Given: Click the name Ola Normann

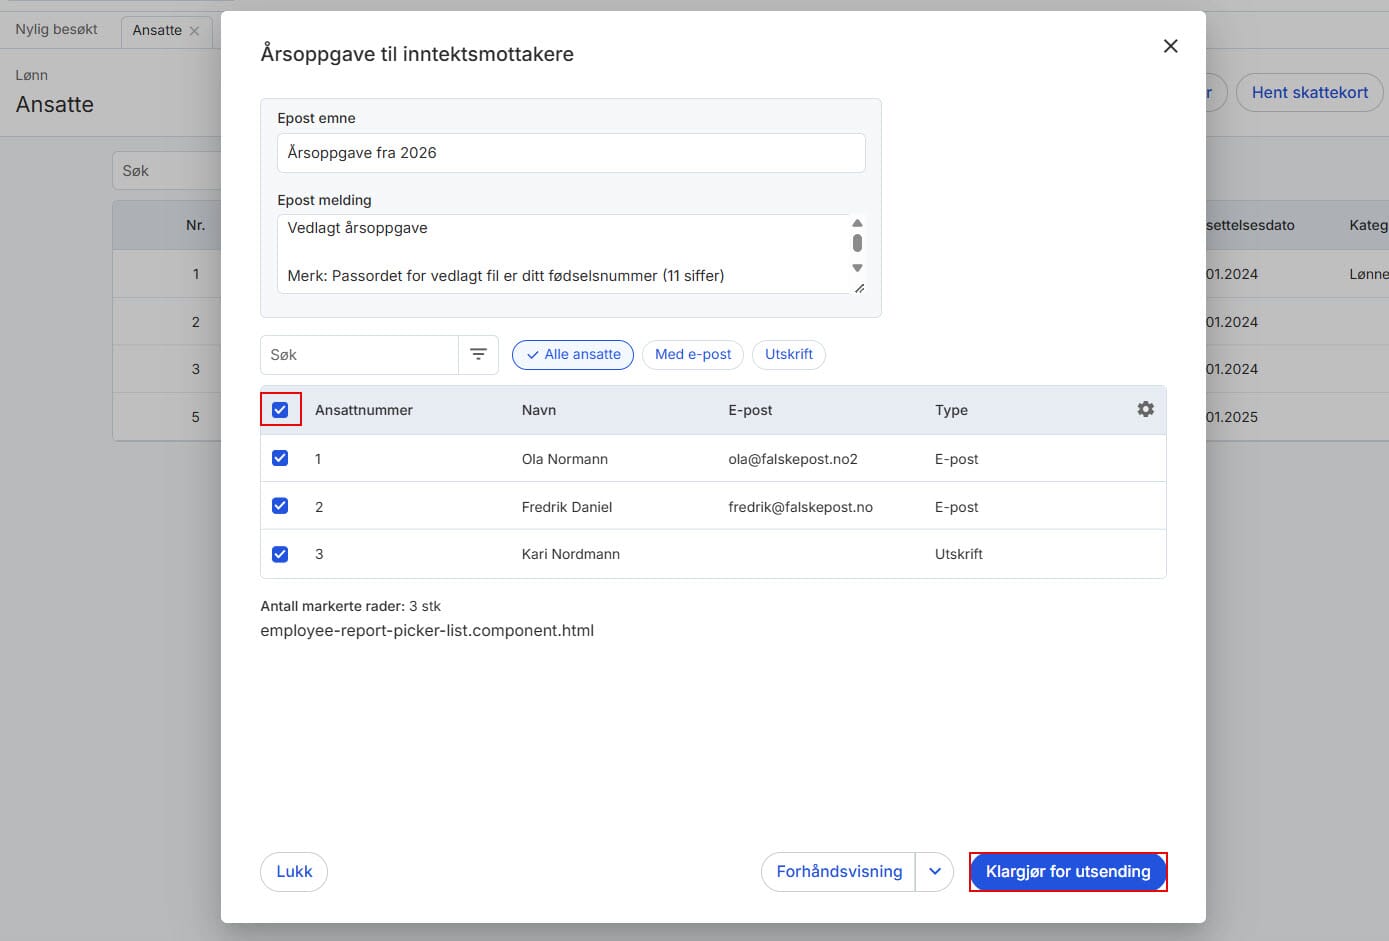Looking at the screenshot, I should (565, 459).
